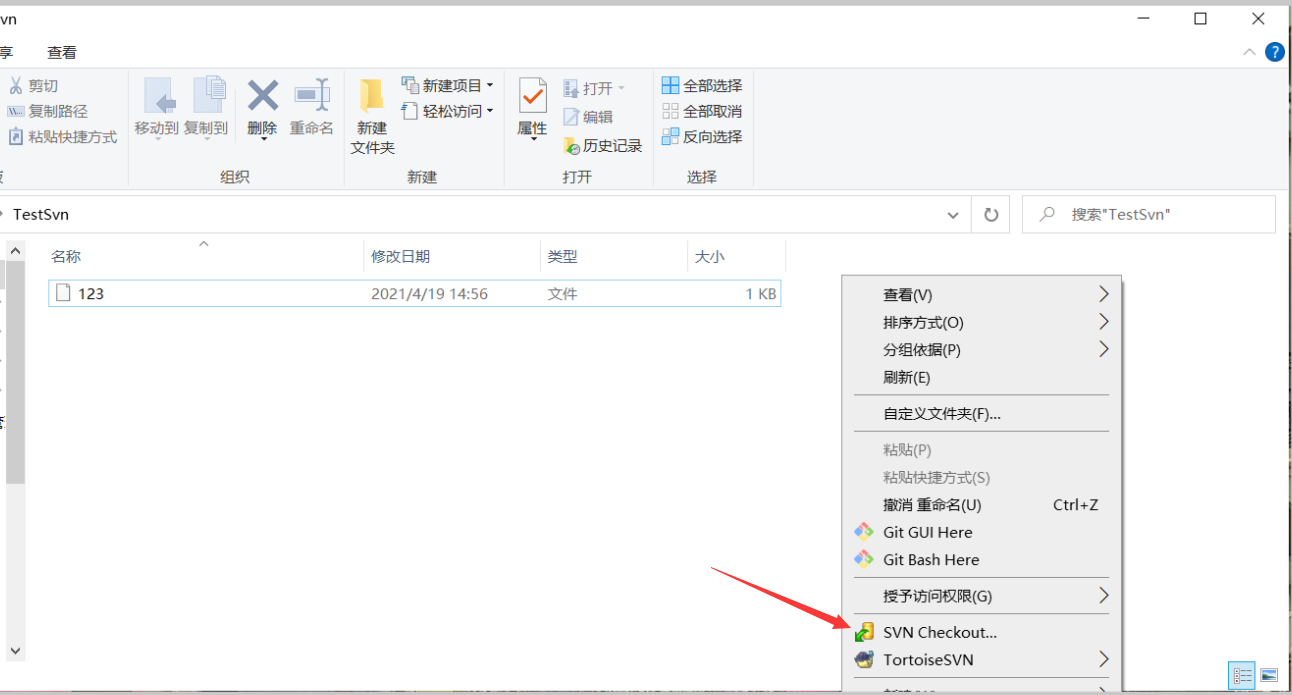Refresh the folder via the address bar button
Image resolution: width=1292 pixels, height=695 pixels.
click(x=991, y=215)
